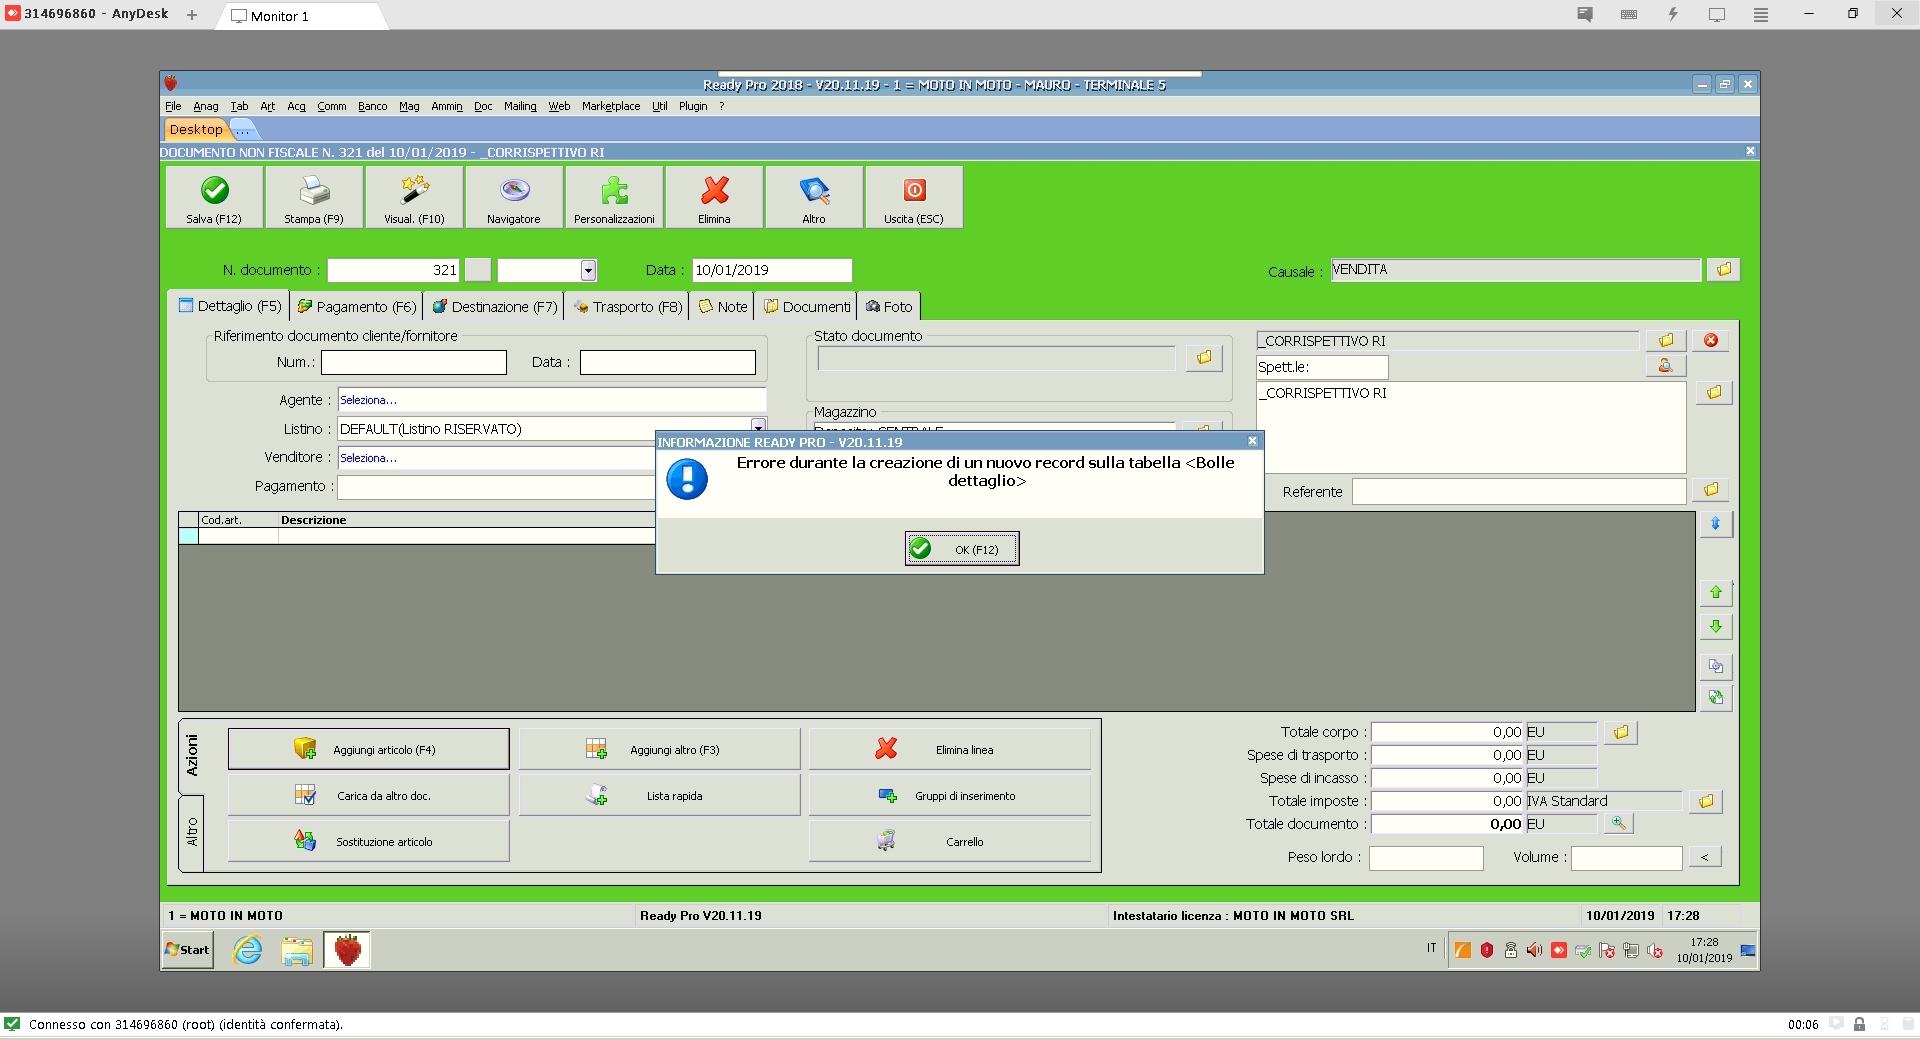Open file explorer folder in taskbar

click(x=297, y=950)
